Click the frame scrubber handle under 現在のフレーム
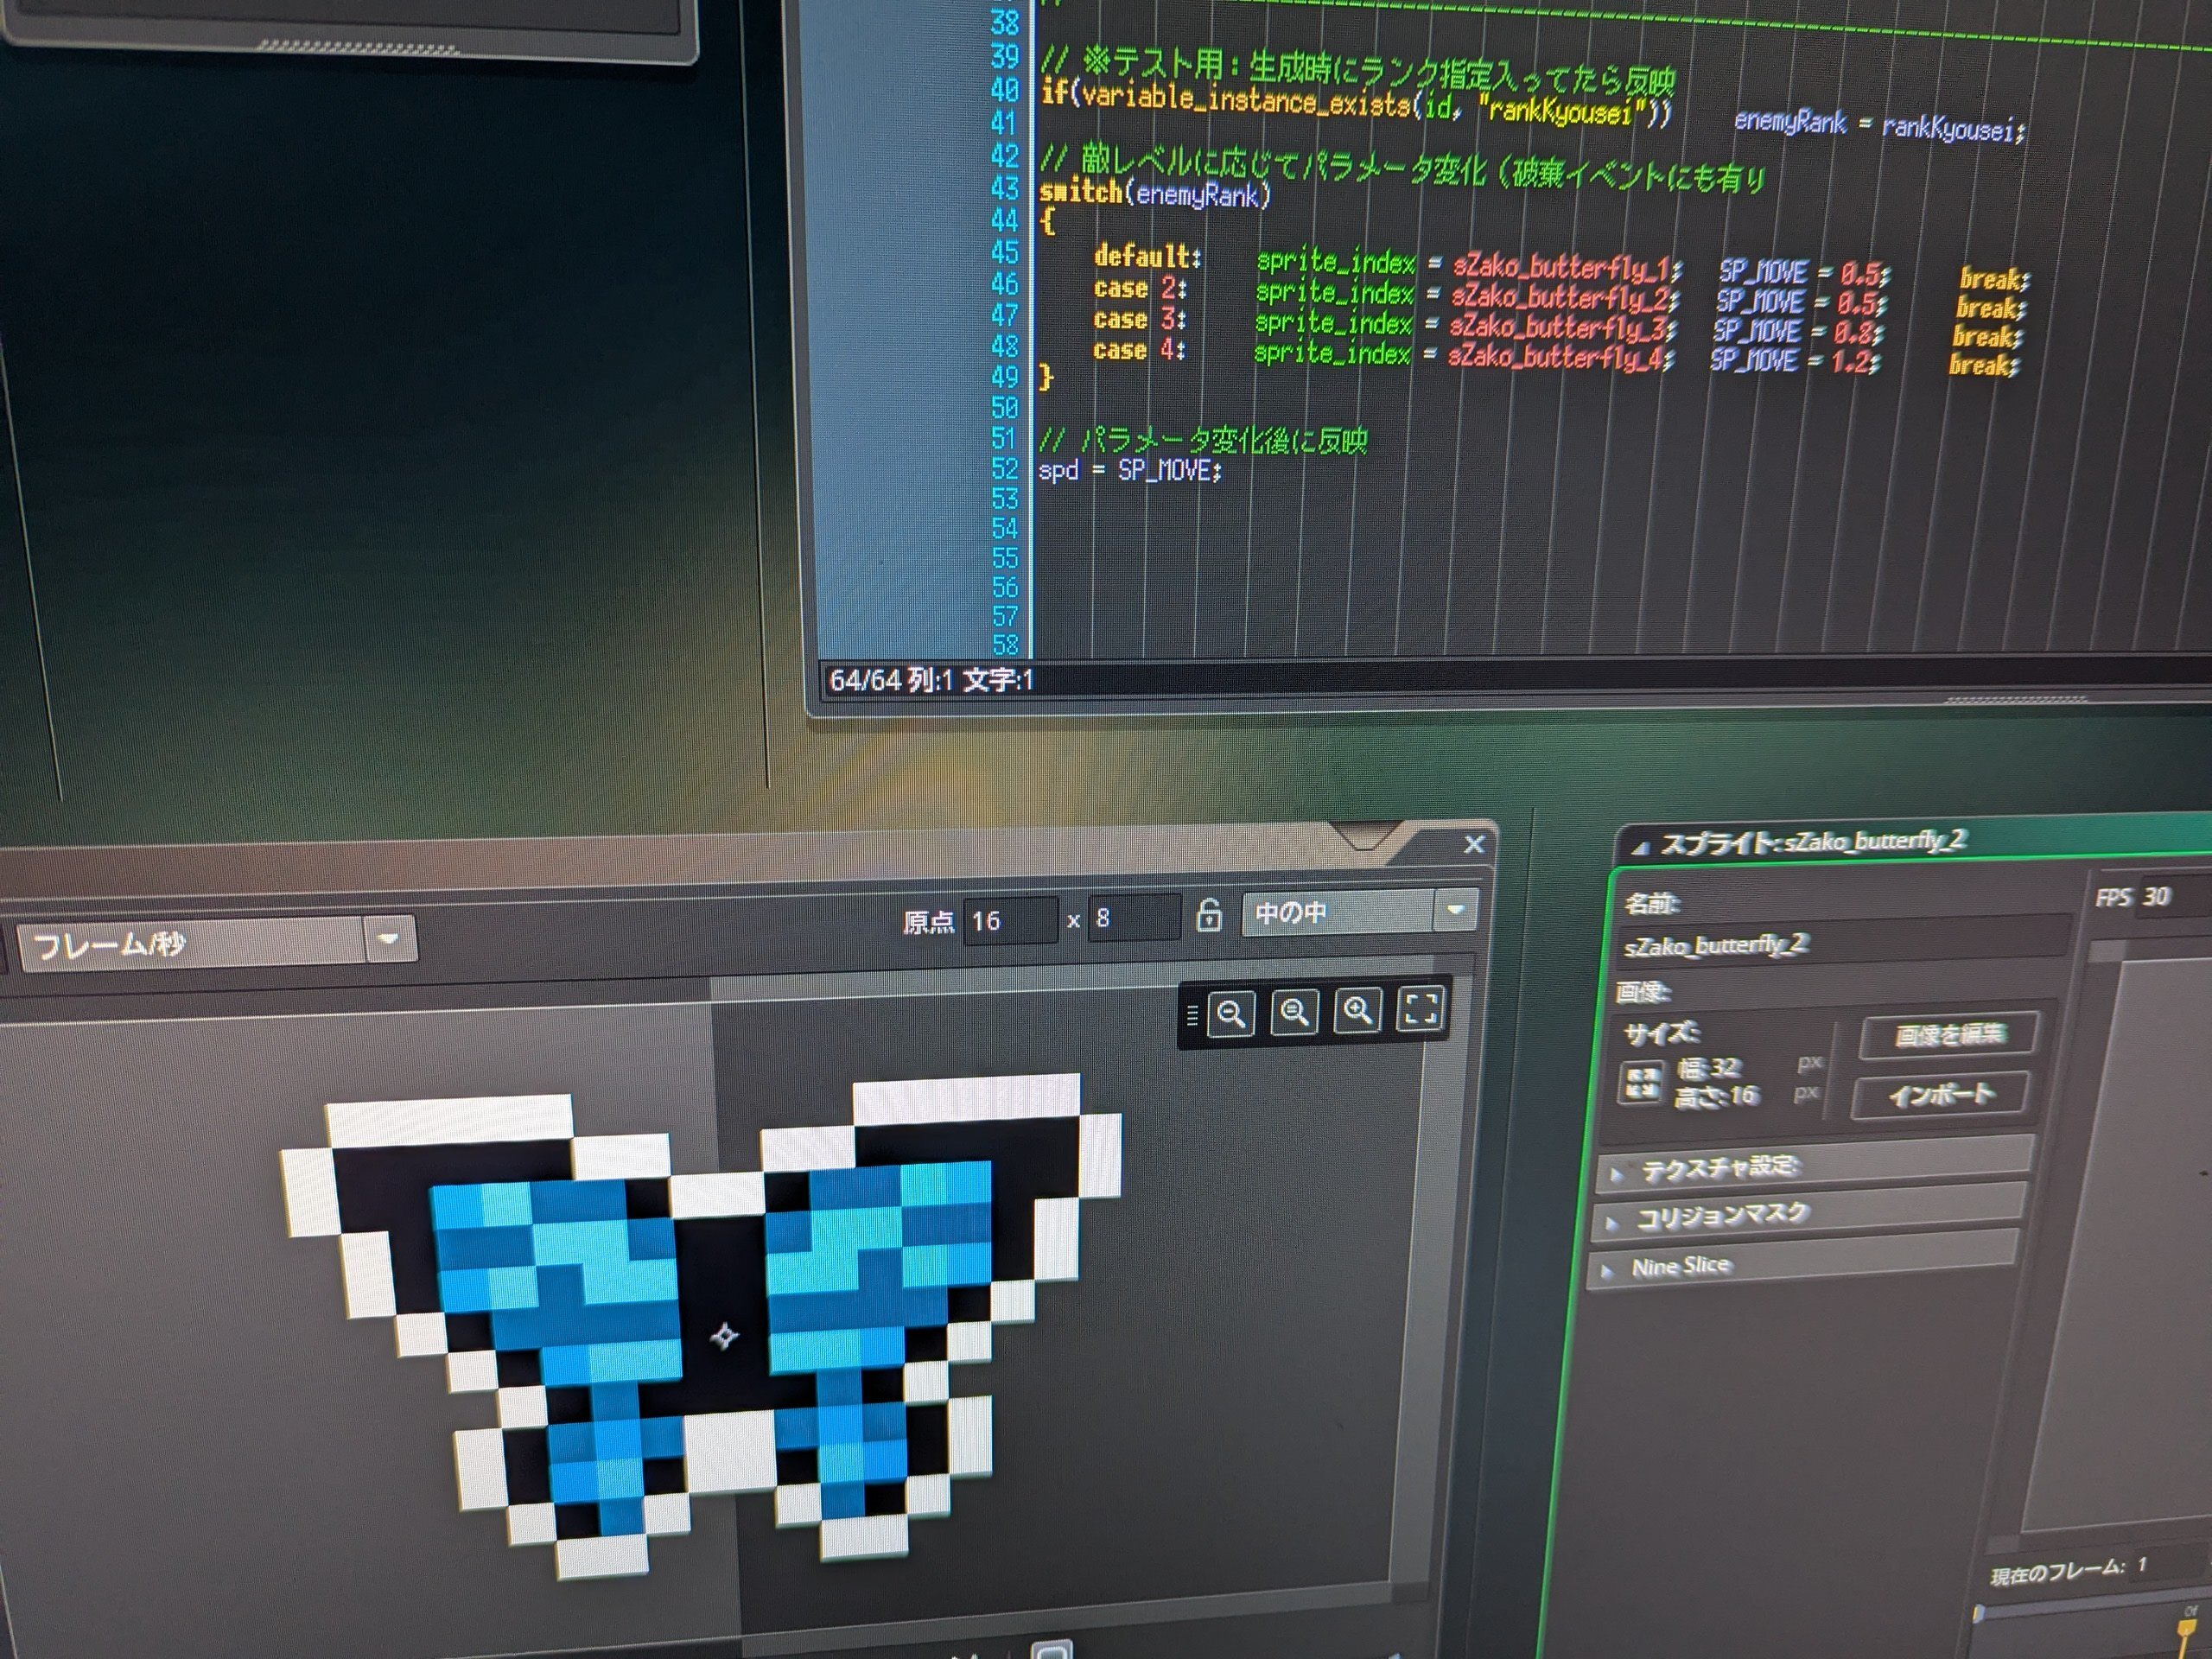This screenshot has height=1659, width=2212. [x=1978, y=1614]
